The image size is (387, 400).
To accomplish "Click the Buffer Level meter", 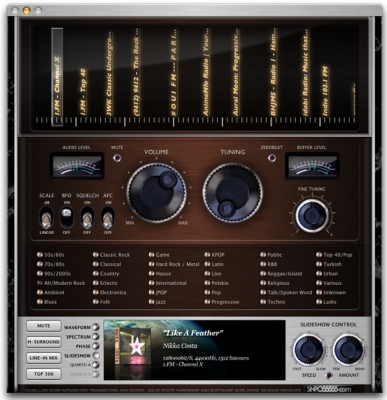I will 312,166.
